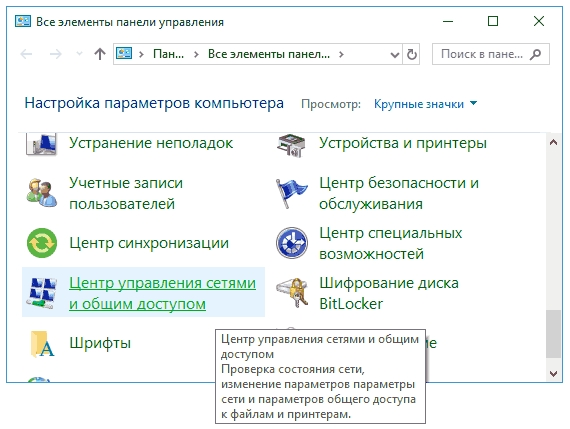
Task: Click the refresh button beside address bar
Action: point(412,55)
